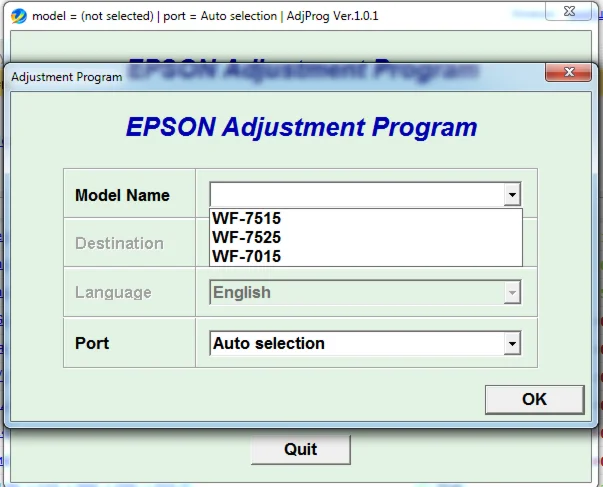Click the Port label

tap(92, 343)
